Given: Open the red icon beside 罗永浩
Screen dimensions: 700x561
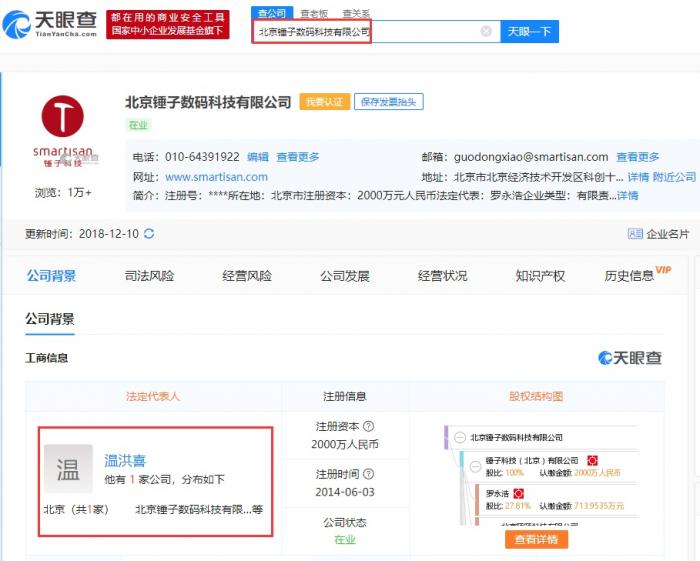Looking at the screenshot, I should pyautogui.click(x=518, y=493).
